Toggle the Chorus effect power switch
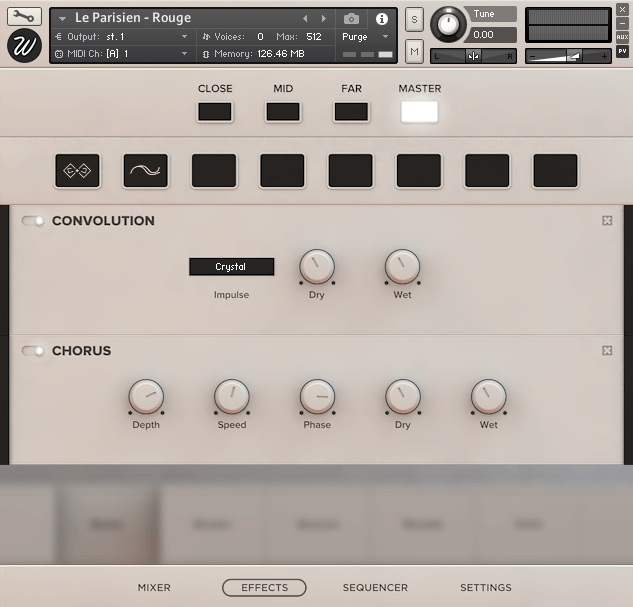The image size is (633, 607). click(34, 351)
